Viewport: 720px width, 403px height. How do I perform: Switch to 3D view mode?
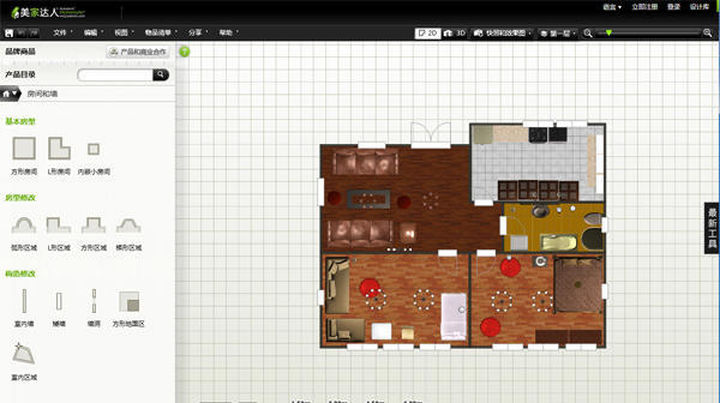coord(455,33)
